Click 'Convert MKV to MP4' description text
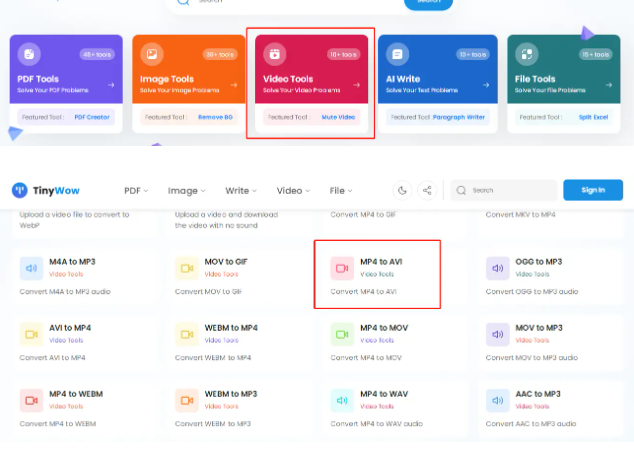 point(520,214)
